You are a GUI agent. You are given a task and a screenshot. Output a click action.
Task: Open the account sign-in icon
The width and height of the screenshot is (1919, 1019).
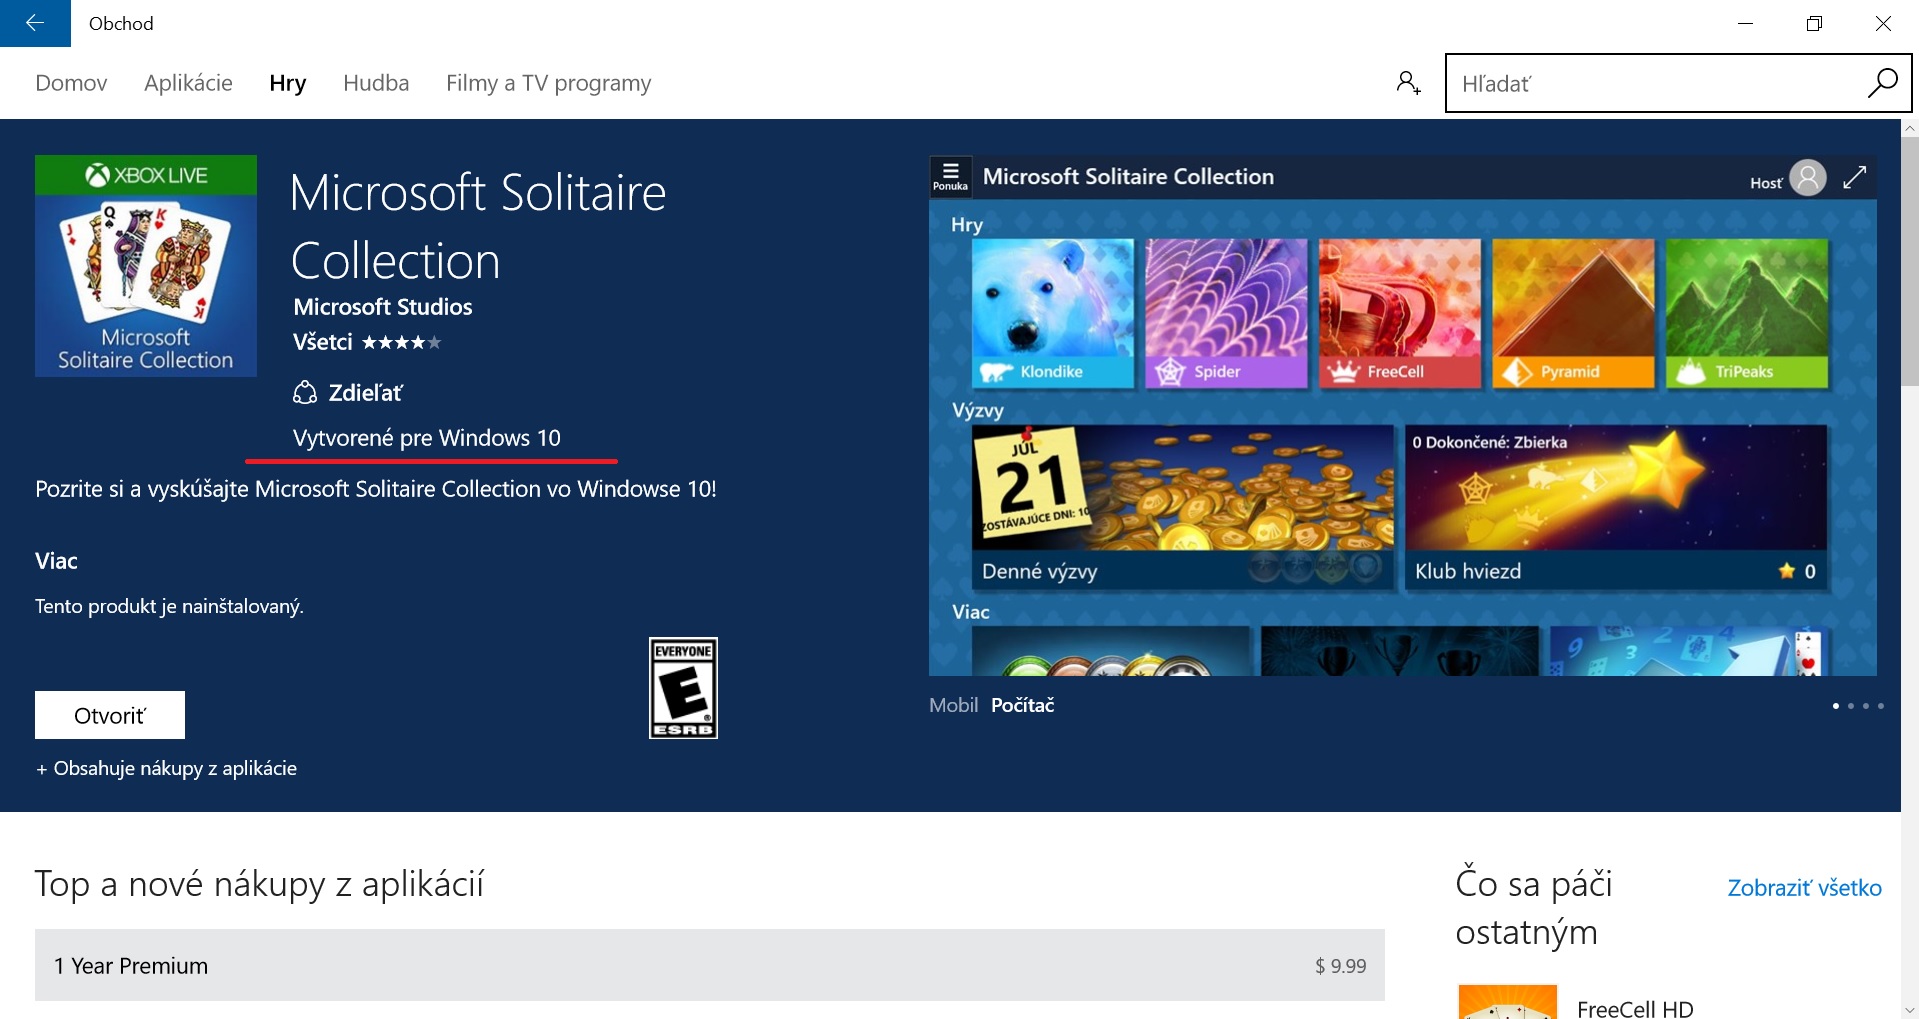coord(1408,83)
